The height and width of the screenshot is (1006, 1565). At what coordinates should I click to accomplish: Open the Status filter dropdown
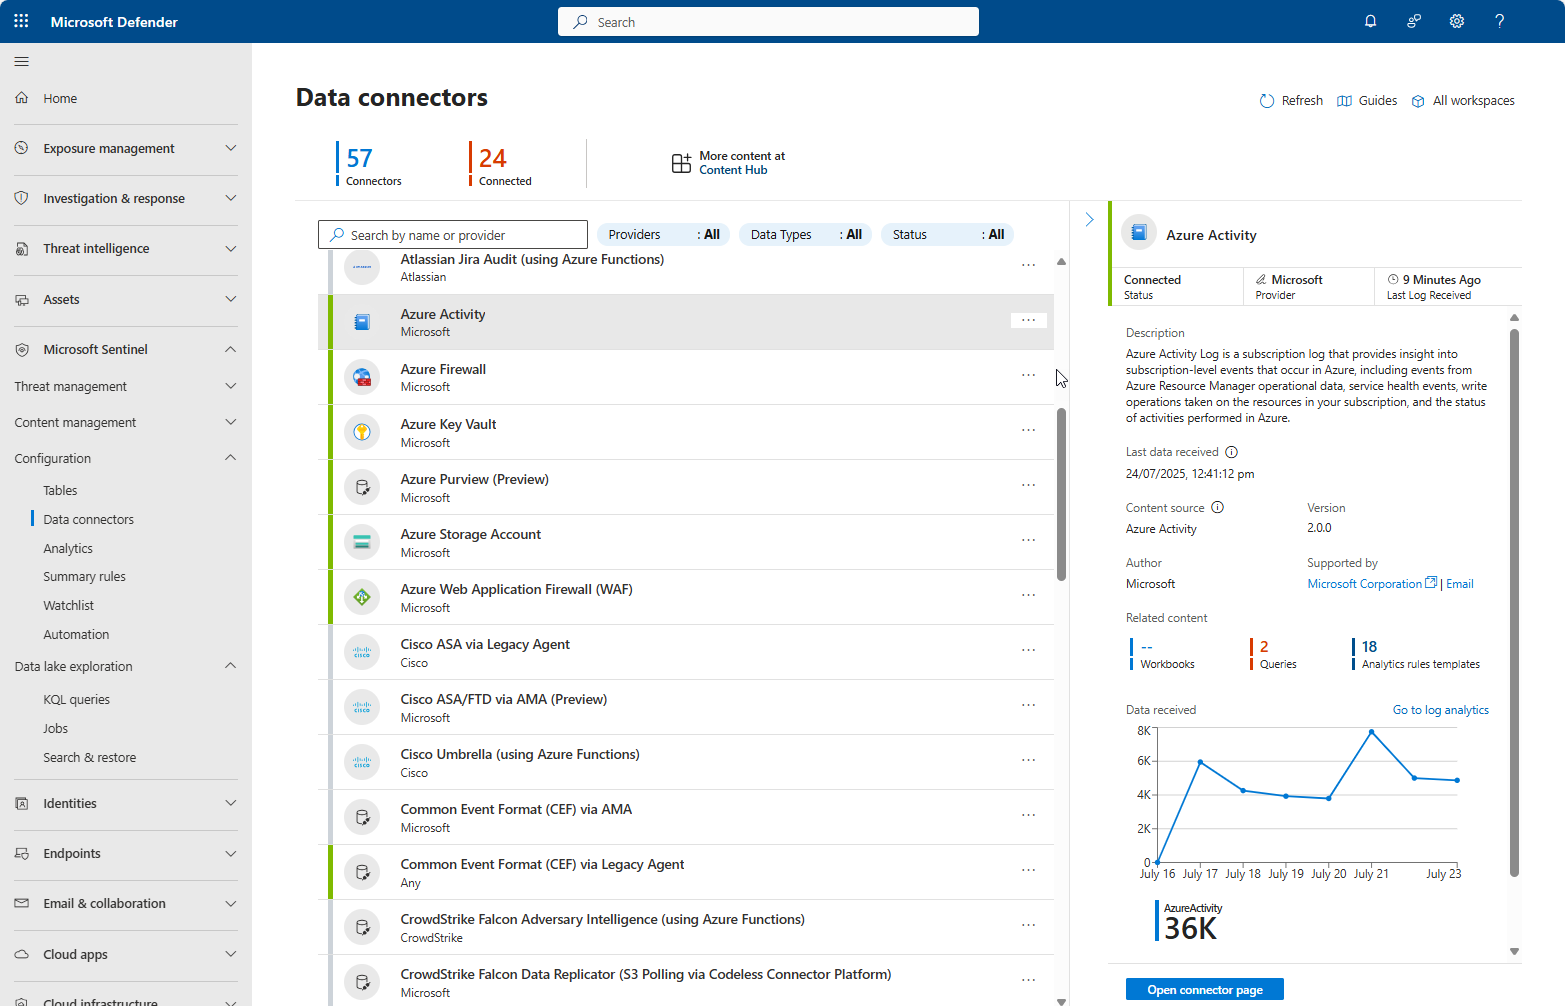pos(947,235)
